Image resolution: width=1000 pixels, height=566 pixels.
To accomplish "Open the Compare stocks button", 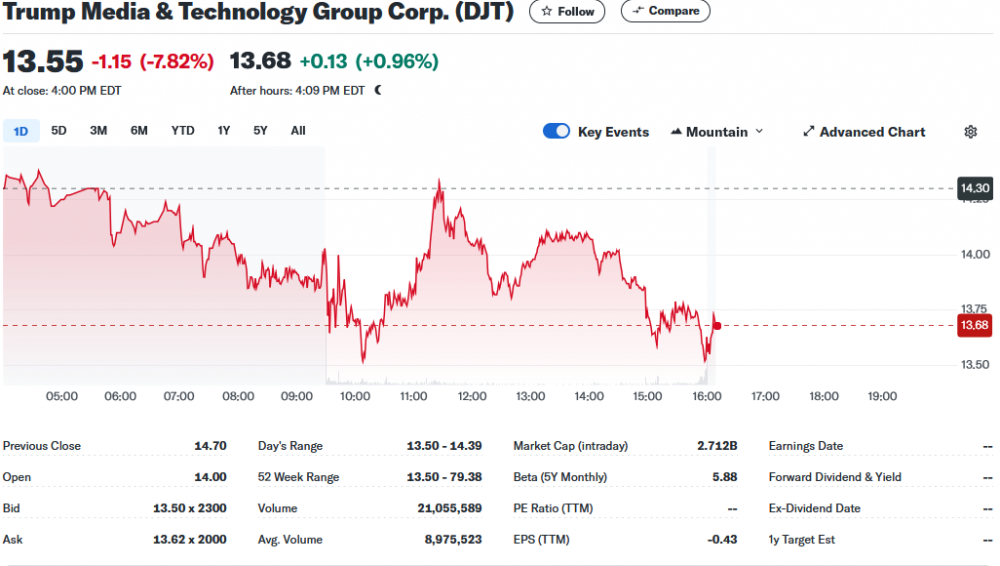I will click(x=665, y=12).
